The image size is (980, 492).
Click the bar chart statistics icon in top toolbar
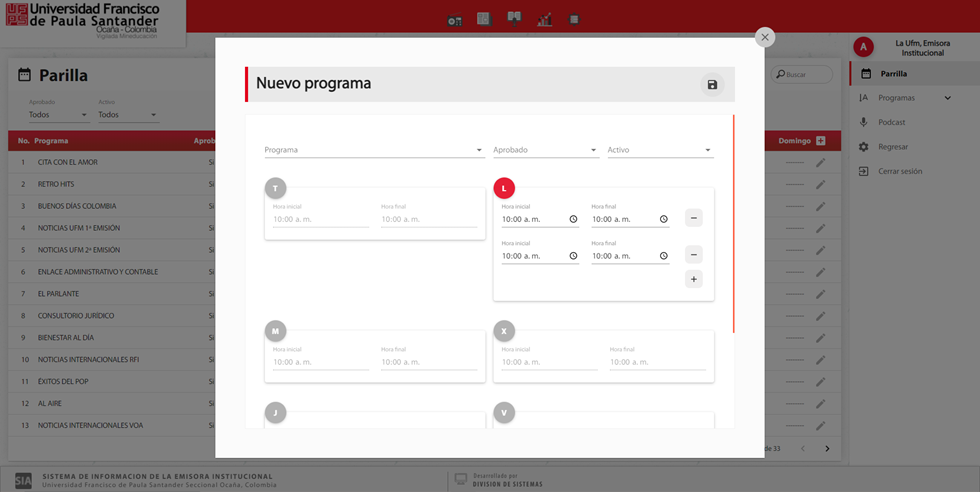(x=544, y=19)
